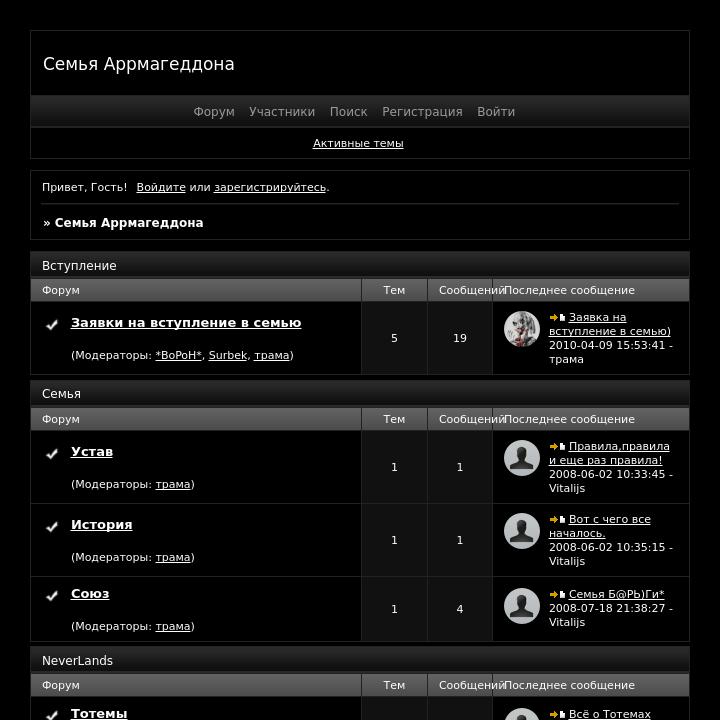The image size is (720, 720).
Task: Click message count 19 in Заявки row
Action: click(460, 338)
